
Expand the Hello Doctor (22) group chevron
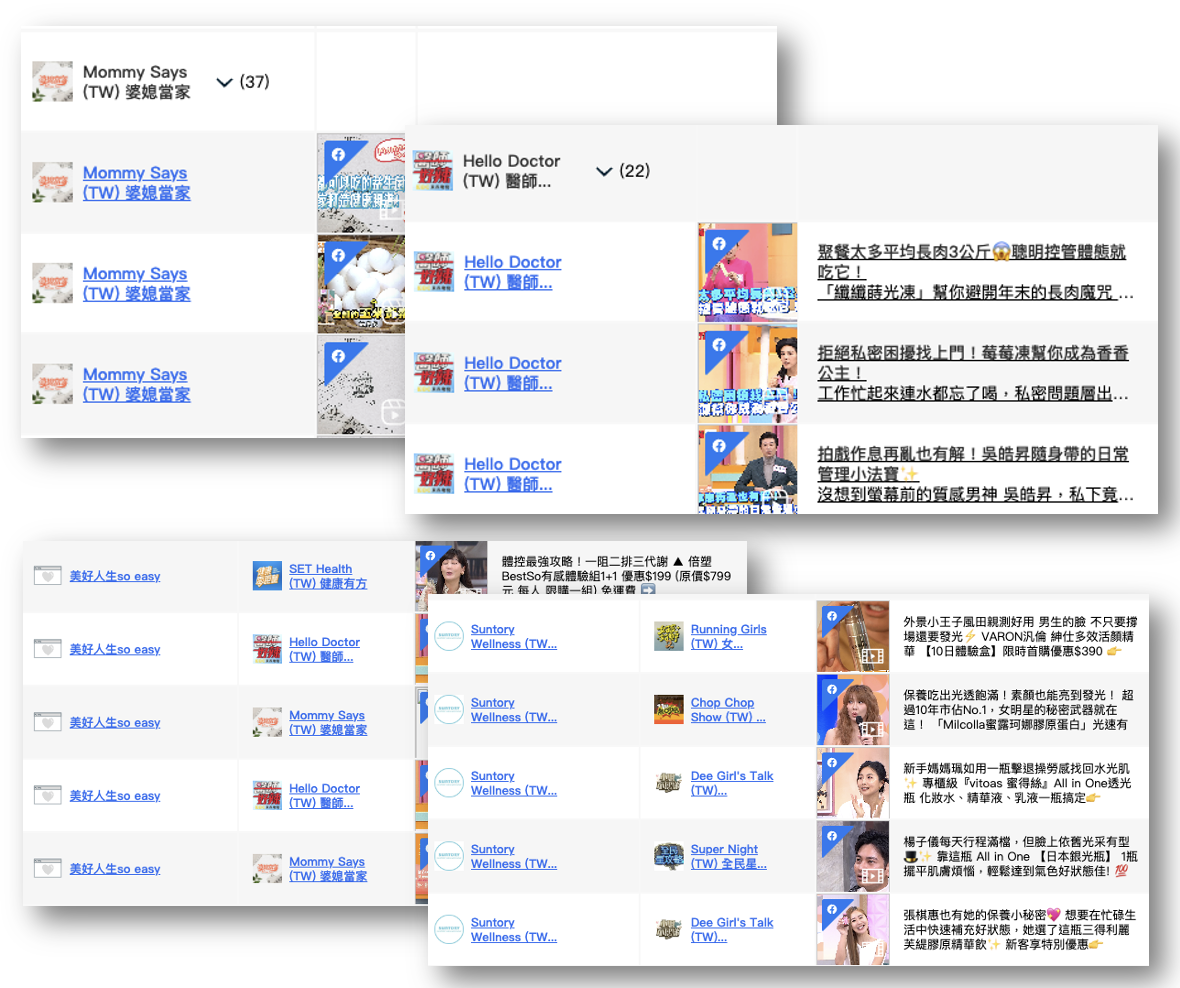603,171
